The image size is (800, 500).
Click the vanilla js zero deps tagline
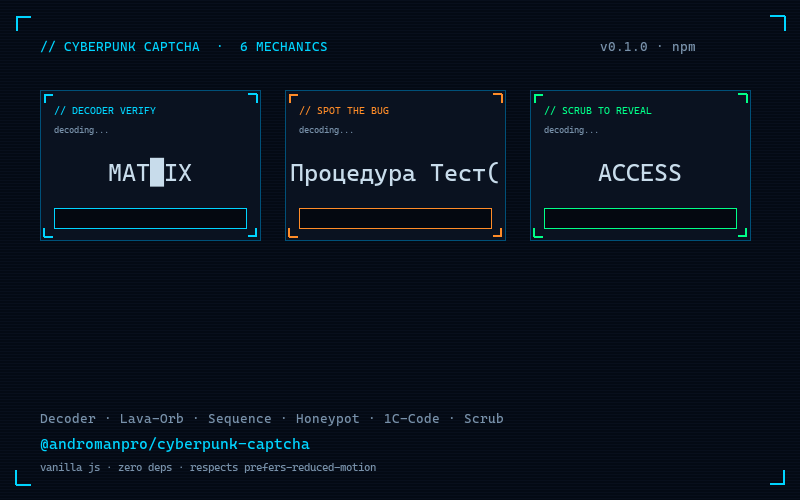coord(208,467)
